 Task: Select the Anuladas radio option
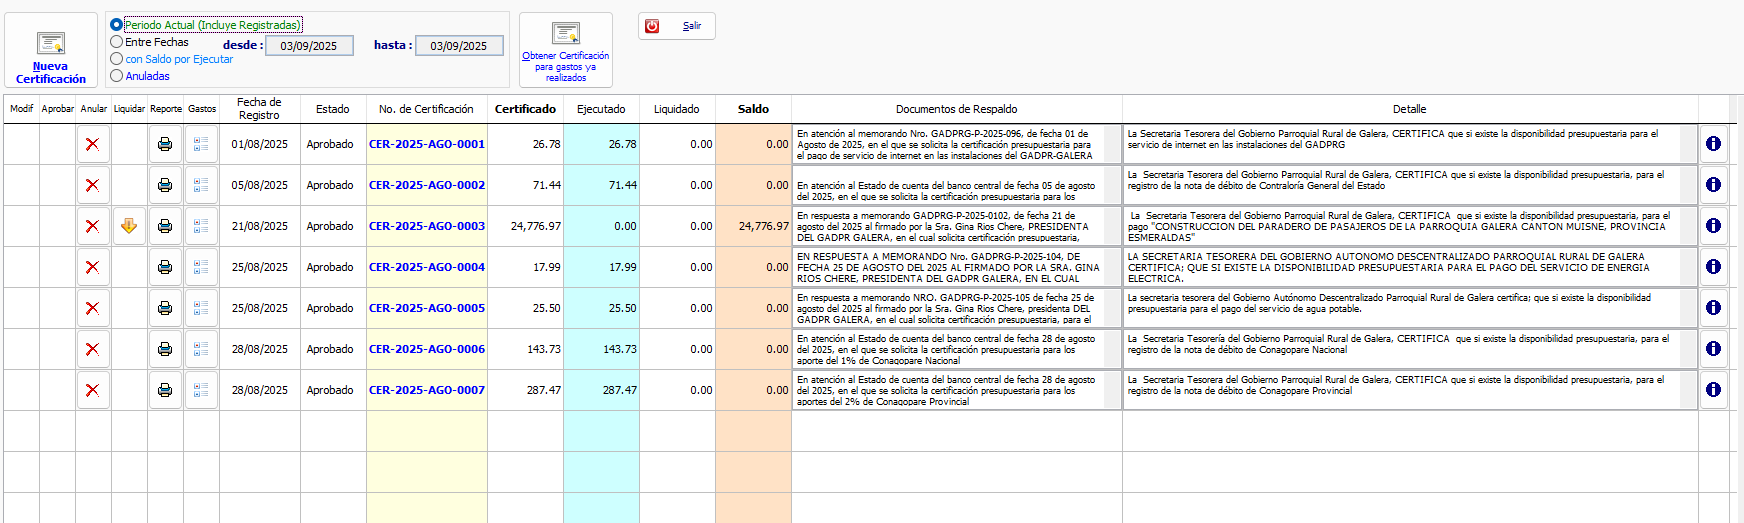117,76
